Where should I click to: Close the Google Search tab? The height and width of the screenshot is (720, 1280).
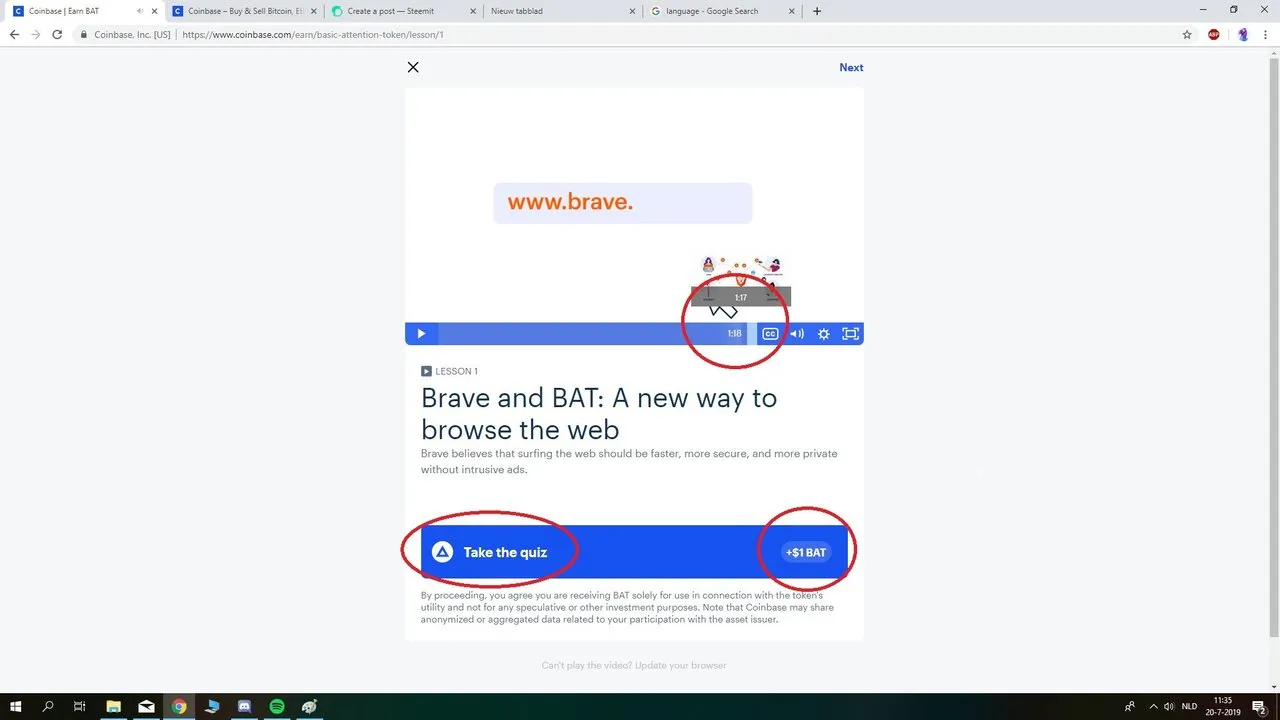[x=792, y=11]
